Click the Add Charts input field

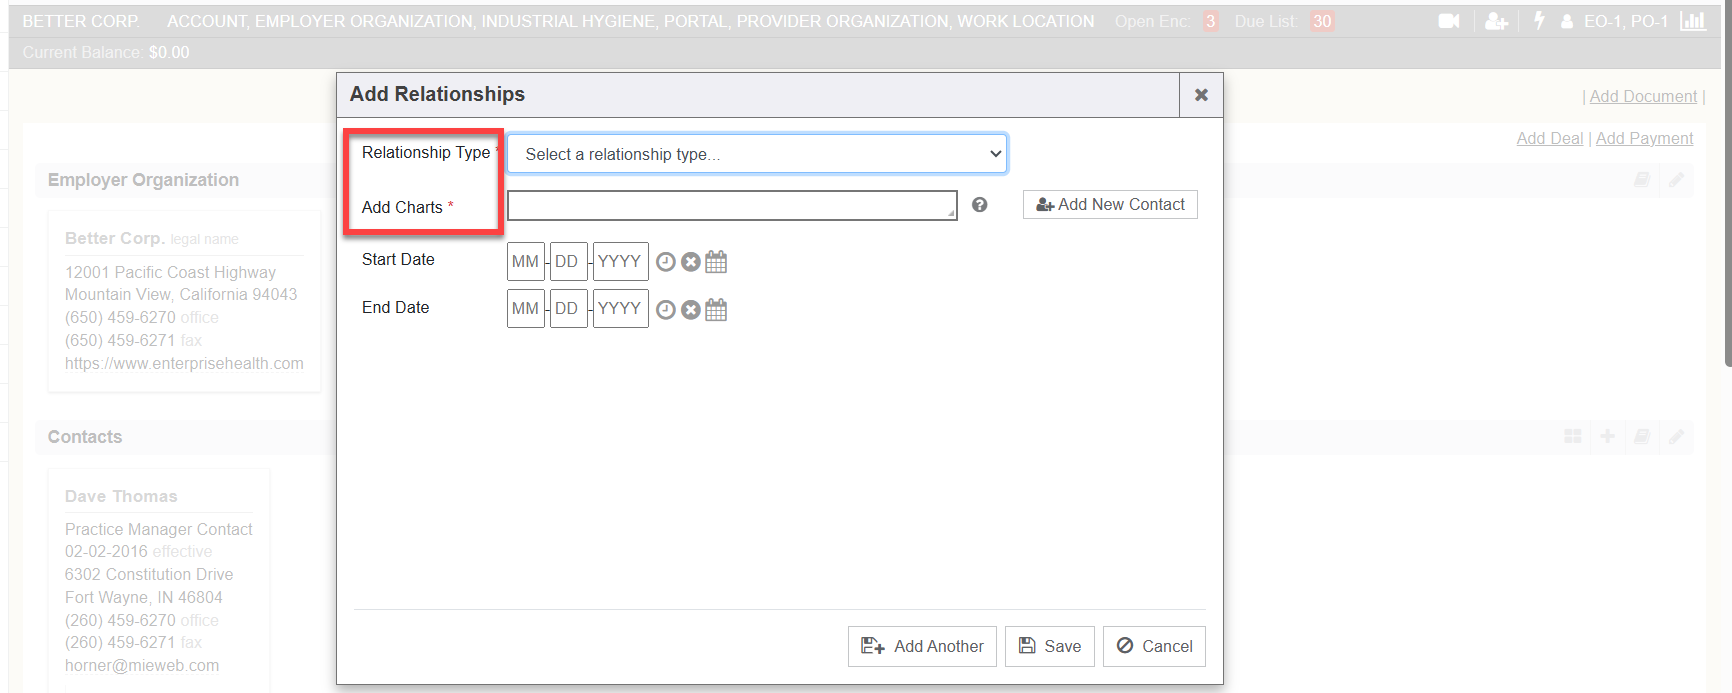(x=731, y=205)
